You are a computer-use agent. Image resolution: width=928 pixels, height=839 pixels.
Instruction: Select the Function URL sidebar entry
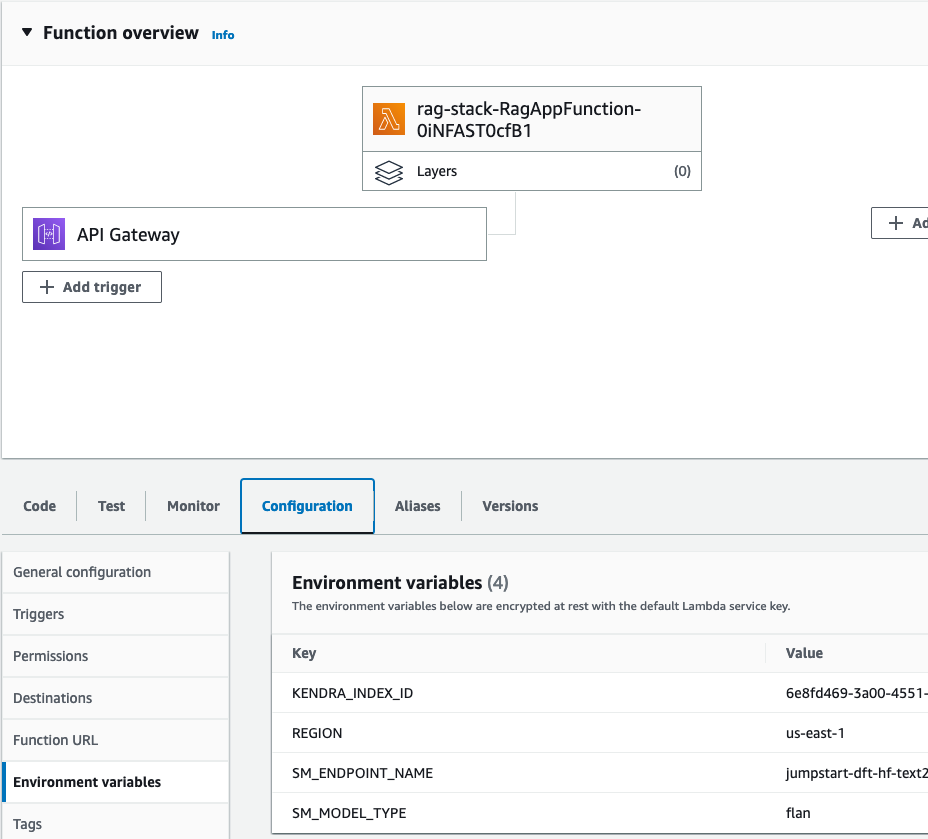tap(57, 740)
